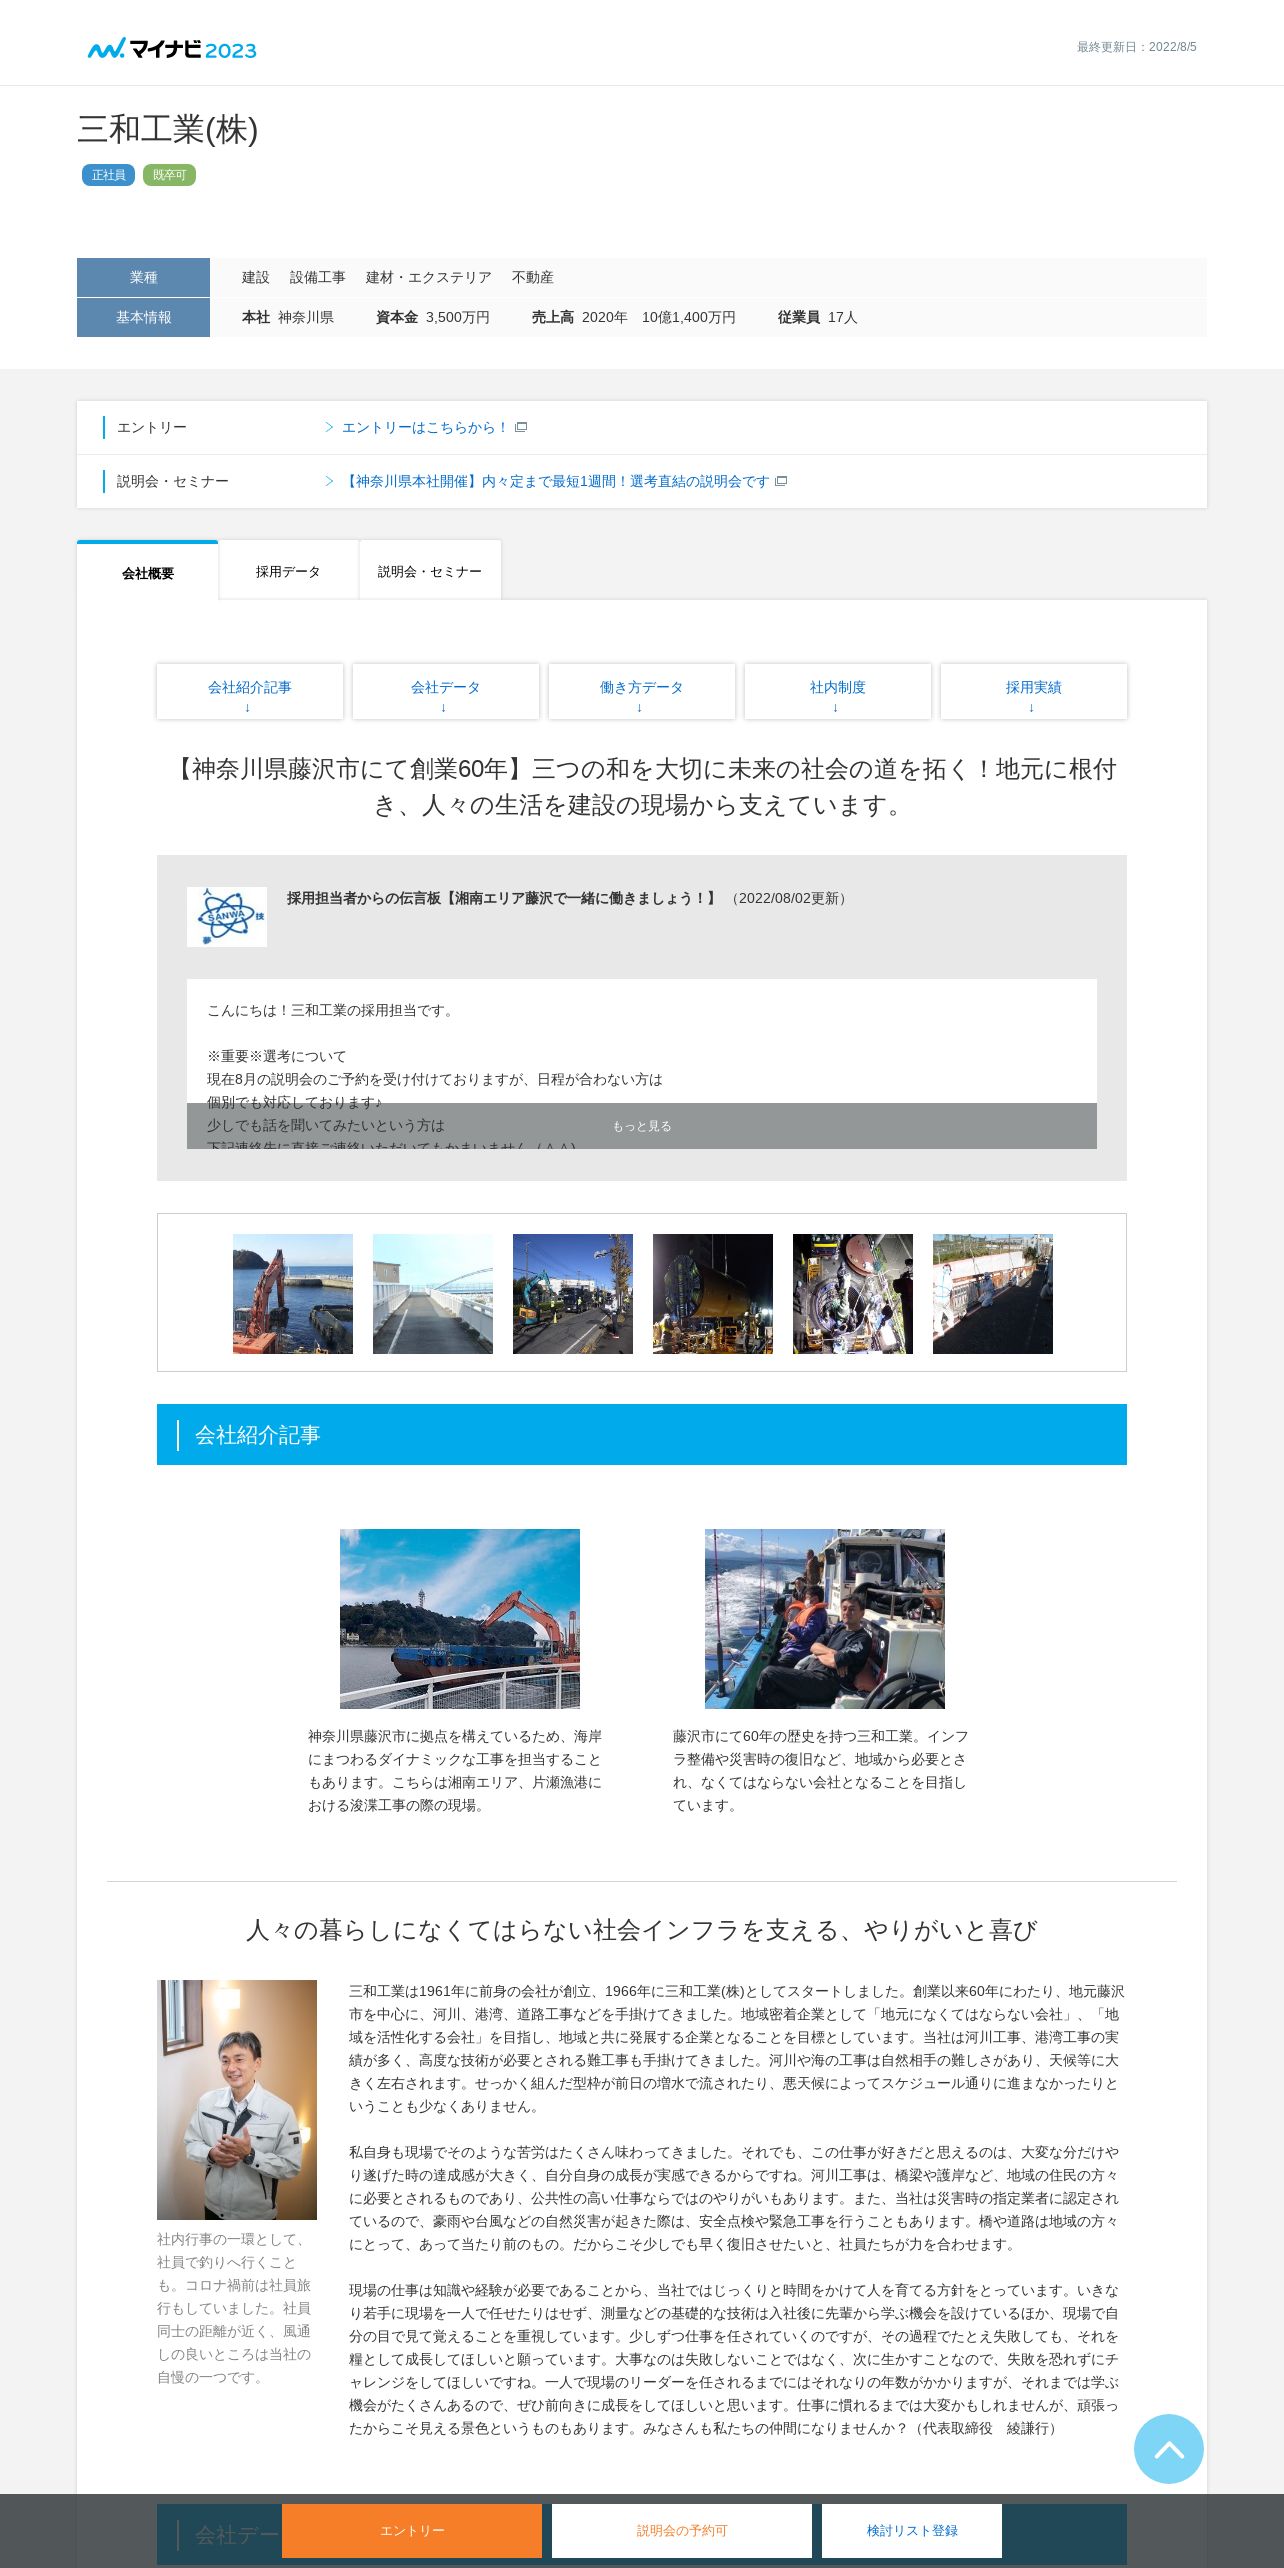Click the 設備工事 industry label

pos(318,277)
